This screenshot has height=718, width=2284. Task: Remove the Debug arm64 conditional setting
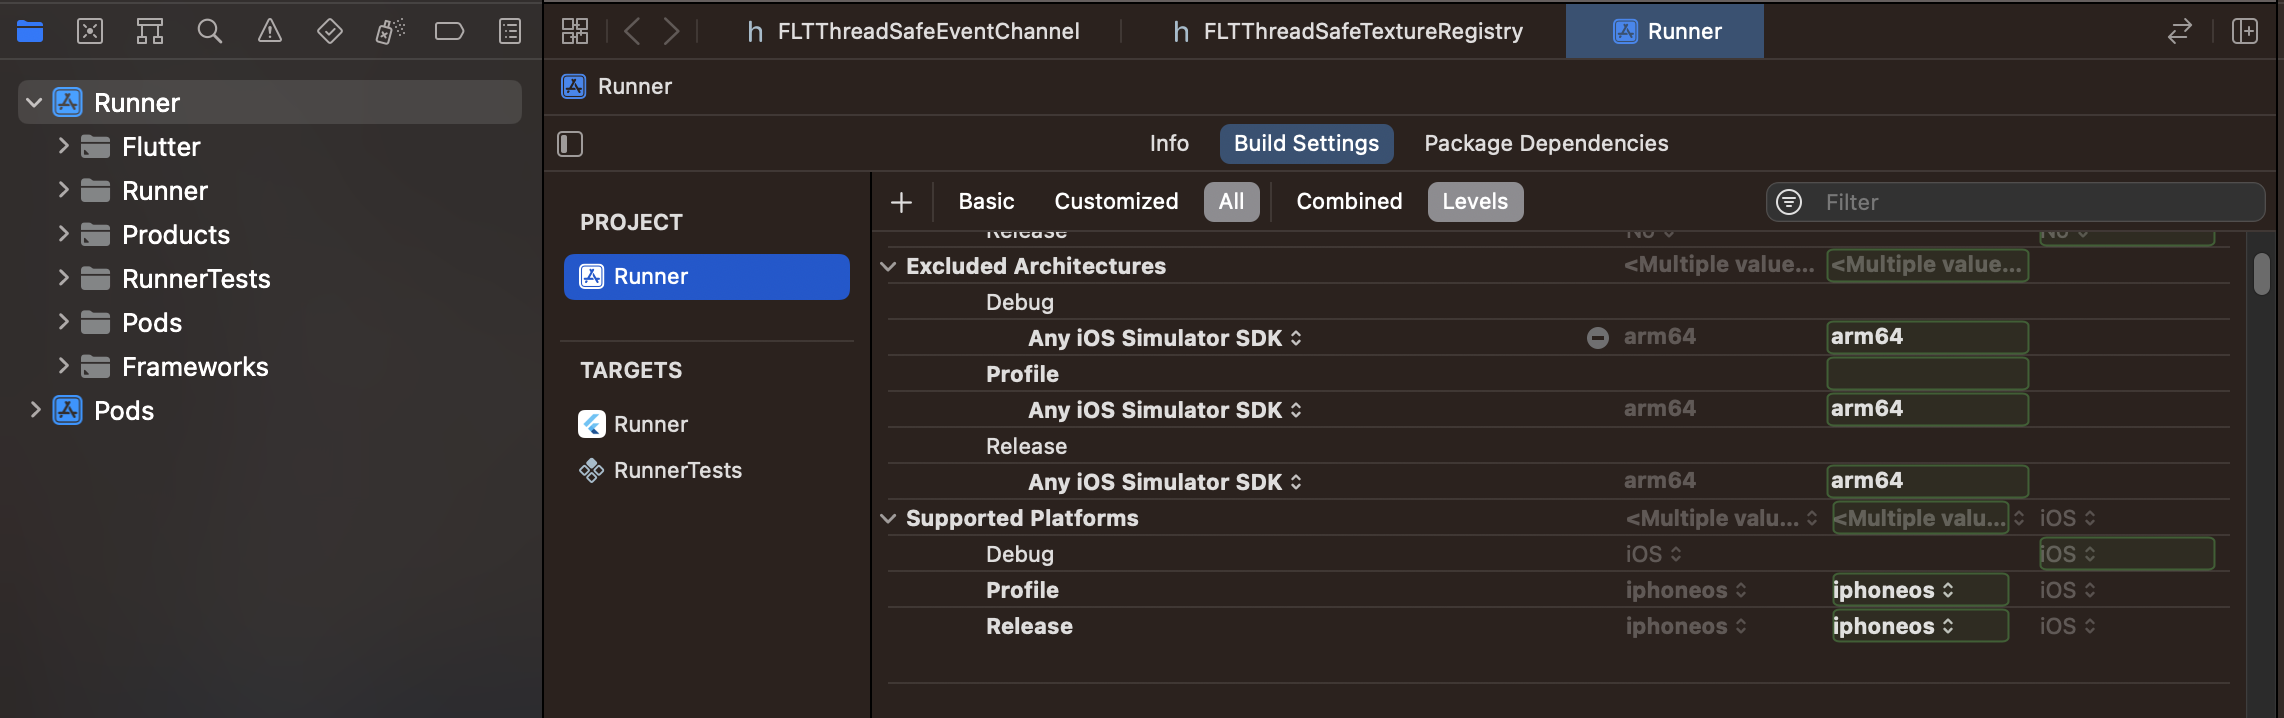[x=1598, y=338]
